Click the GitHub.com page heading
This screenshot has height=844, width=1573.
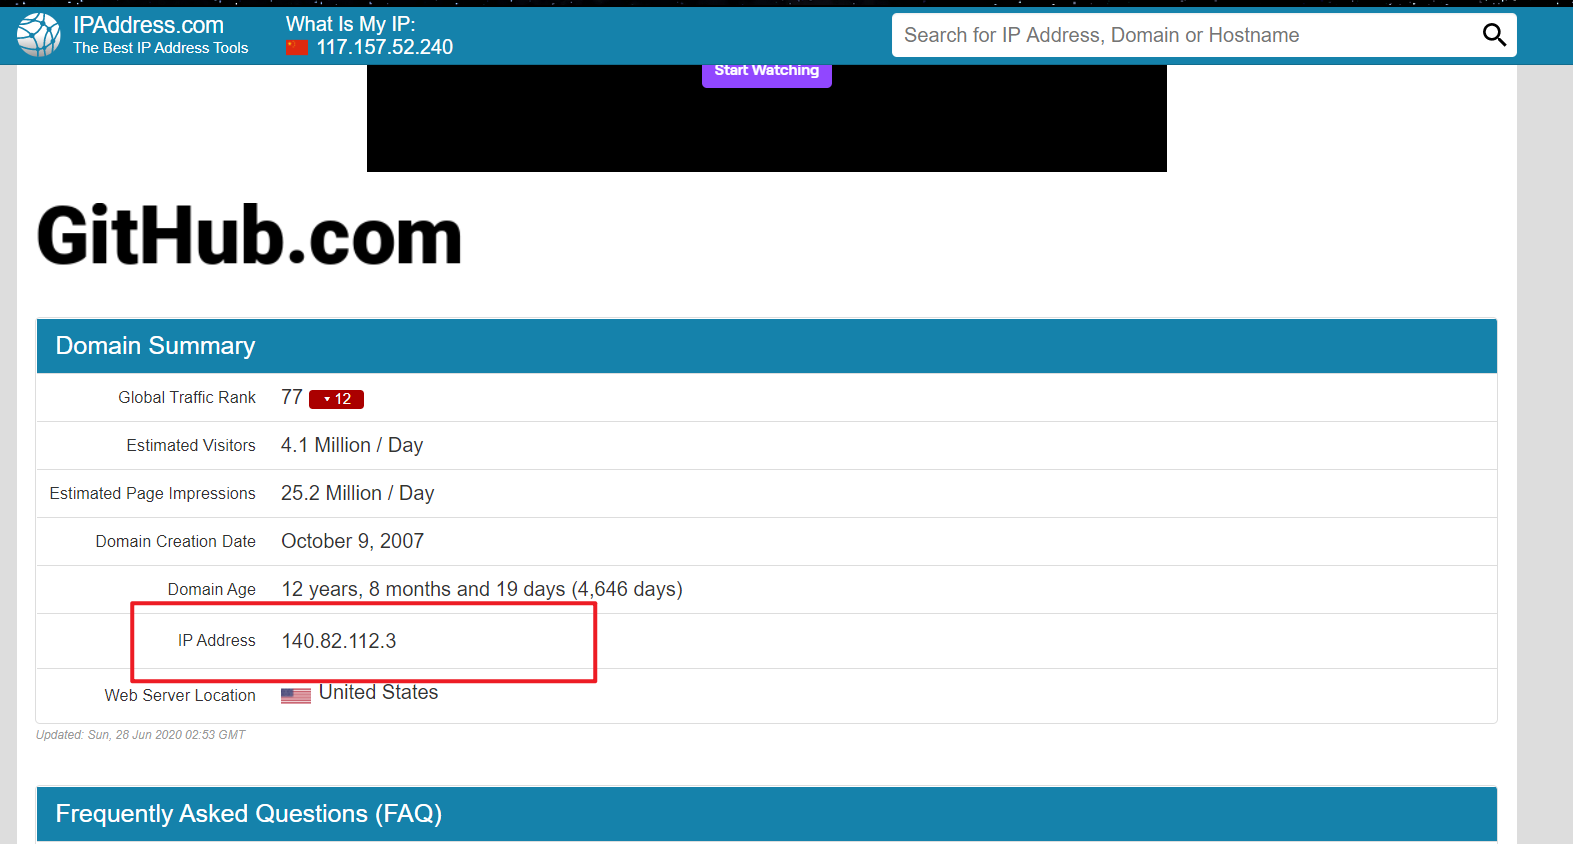coord(249,236)
